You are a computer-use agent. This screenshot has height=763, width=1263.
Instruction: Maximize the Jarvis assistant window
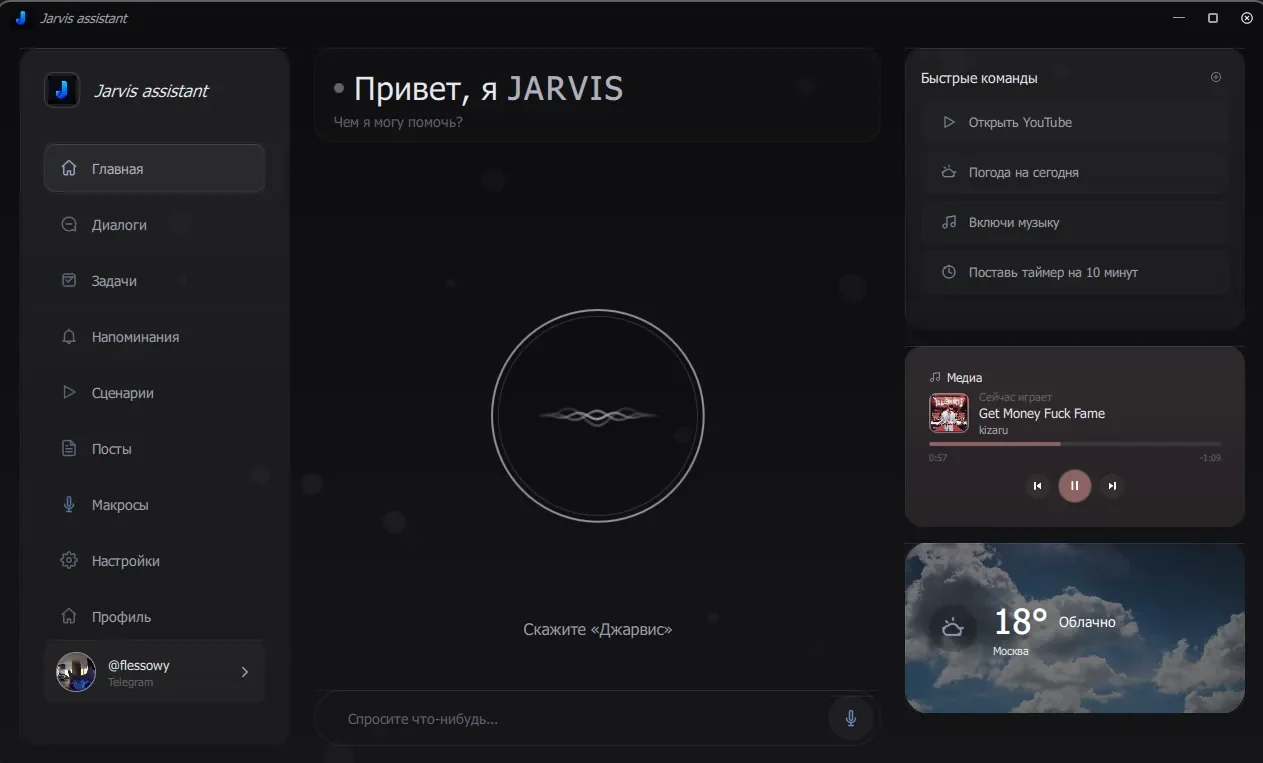pos(1213,18)
